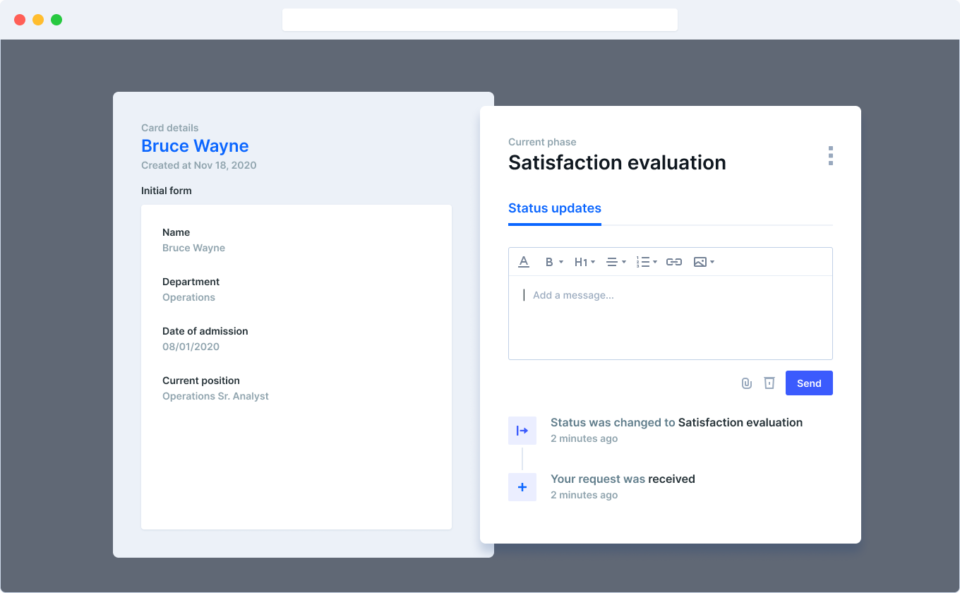Screen dimensions: 960x593
Task: Insert an image into the message
Action: (700, 261)
